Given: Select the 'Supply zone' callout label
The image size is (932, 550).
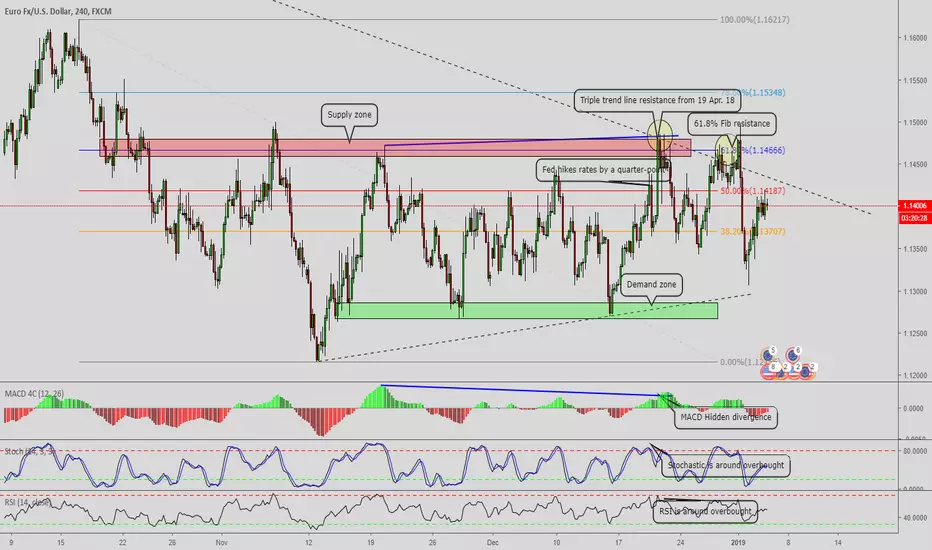Looking at the screenshot, I should pyautogui.click(x=349, y=115).
